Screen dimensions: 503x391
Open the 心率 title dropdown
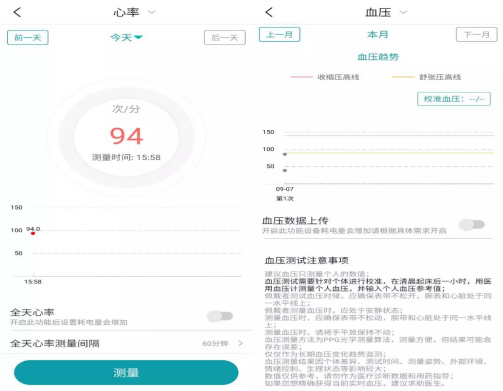click(x=151, y=12)
